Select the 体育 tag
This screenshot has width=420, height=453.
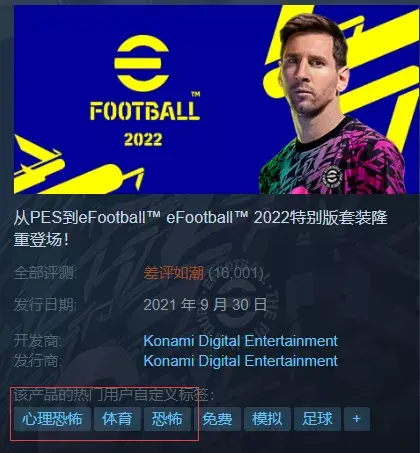point(117,419)
